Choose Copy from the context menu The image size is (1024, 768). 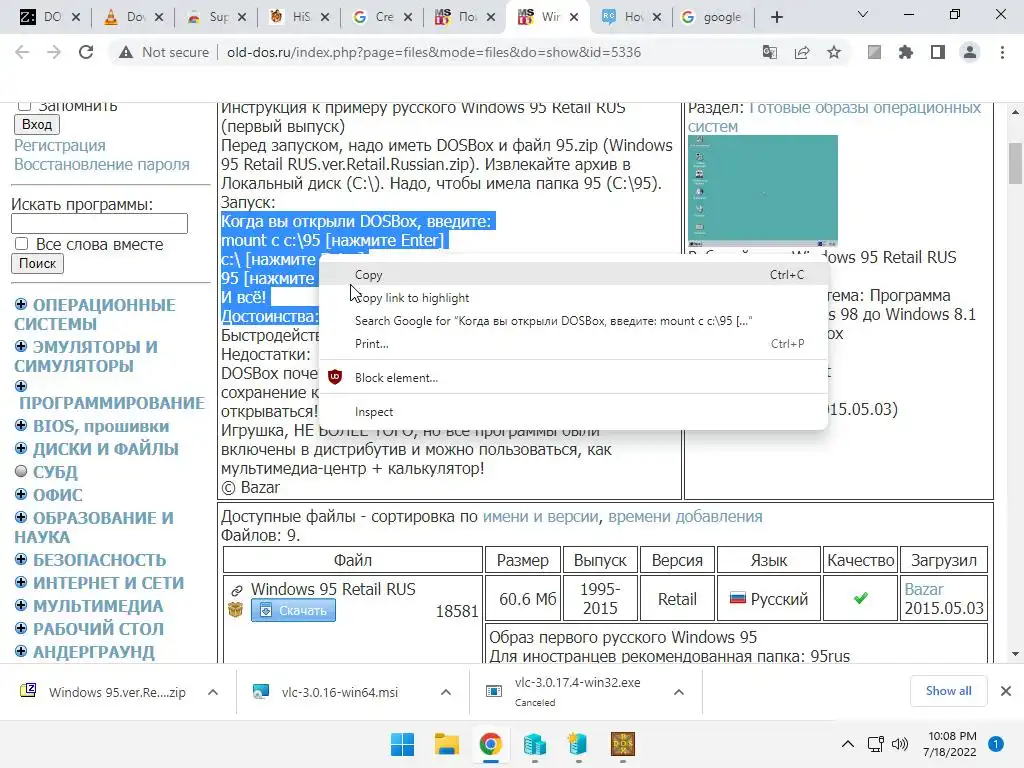573,275
